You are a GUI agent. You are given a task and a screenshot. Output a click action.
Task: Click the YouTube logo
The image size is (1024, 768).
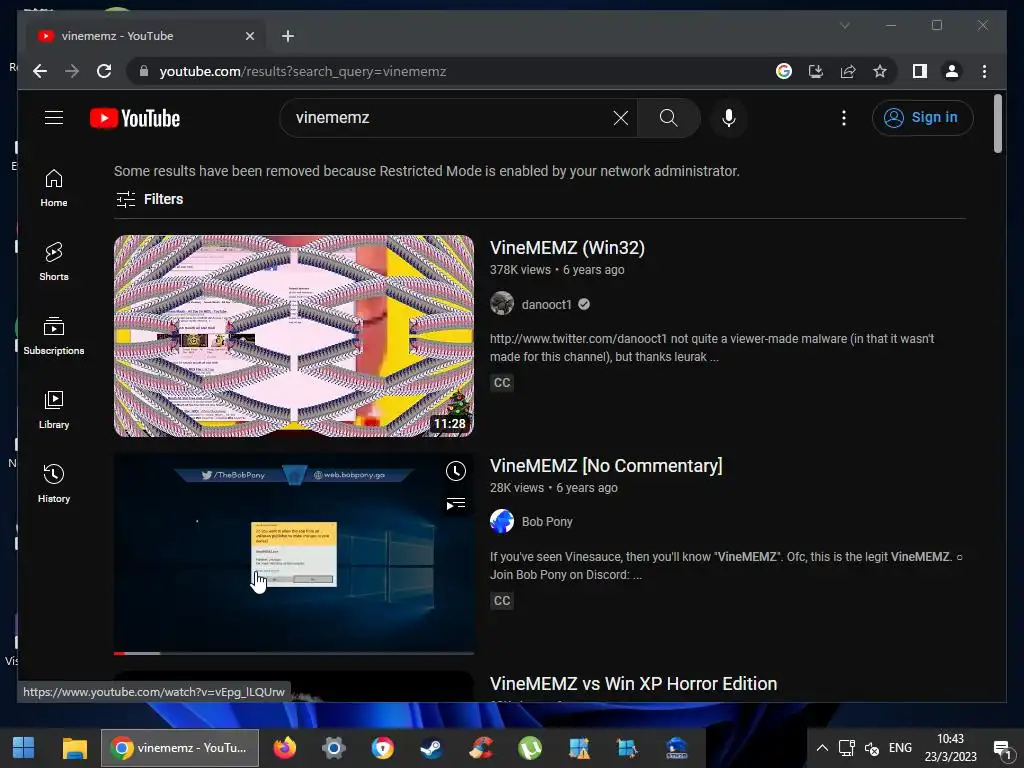pos(135,118)
